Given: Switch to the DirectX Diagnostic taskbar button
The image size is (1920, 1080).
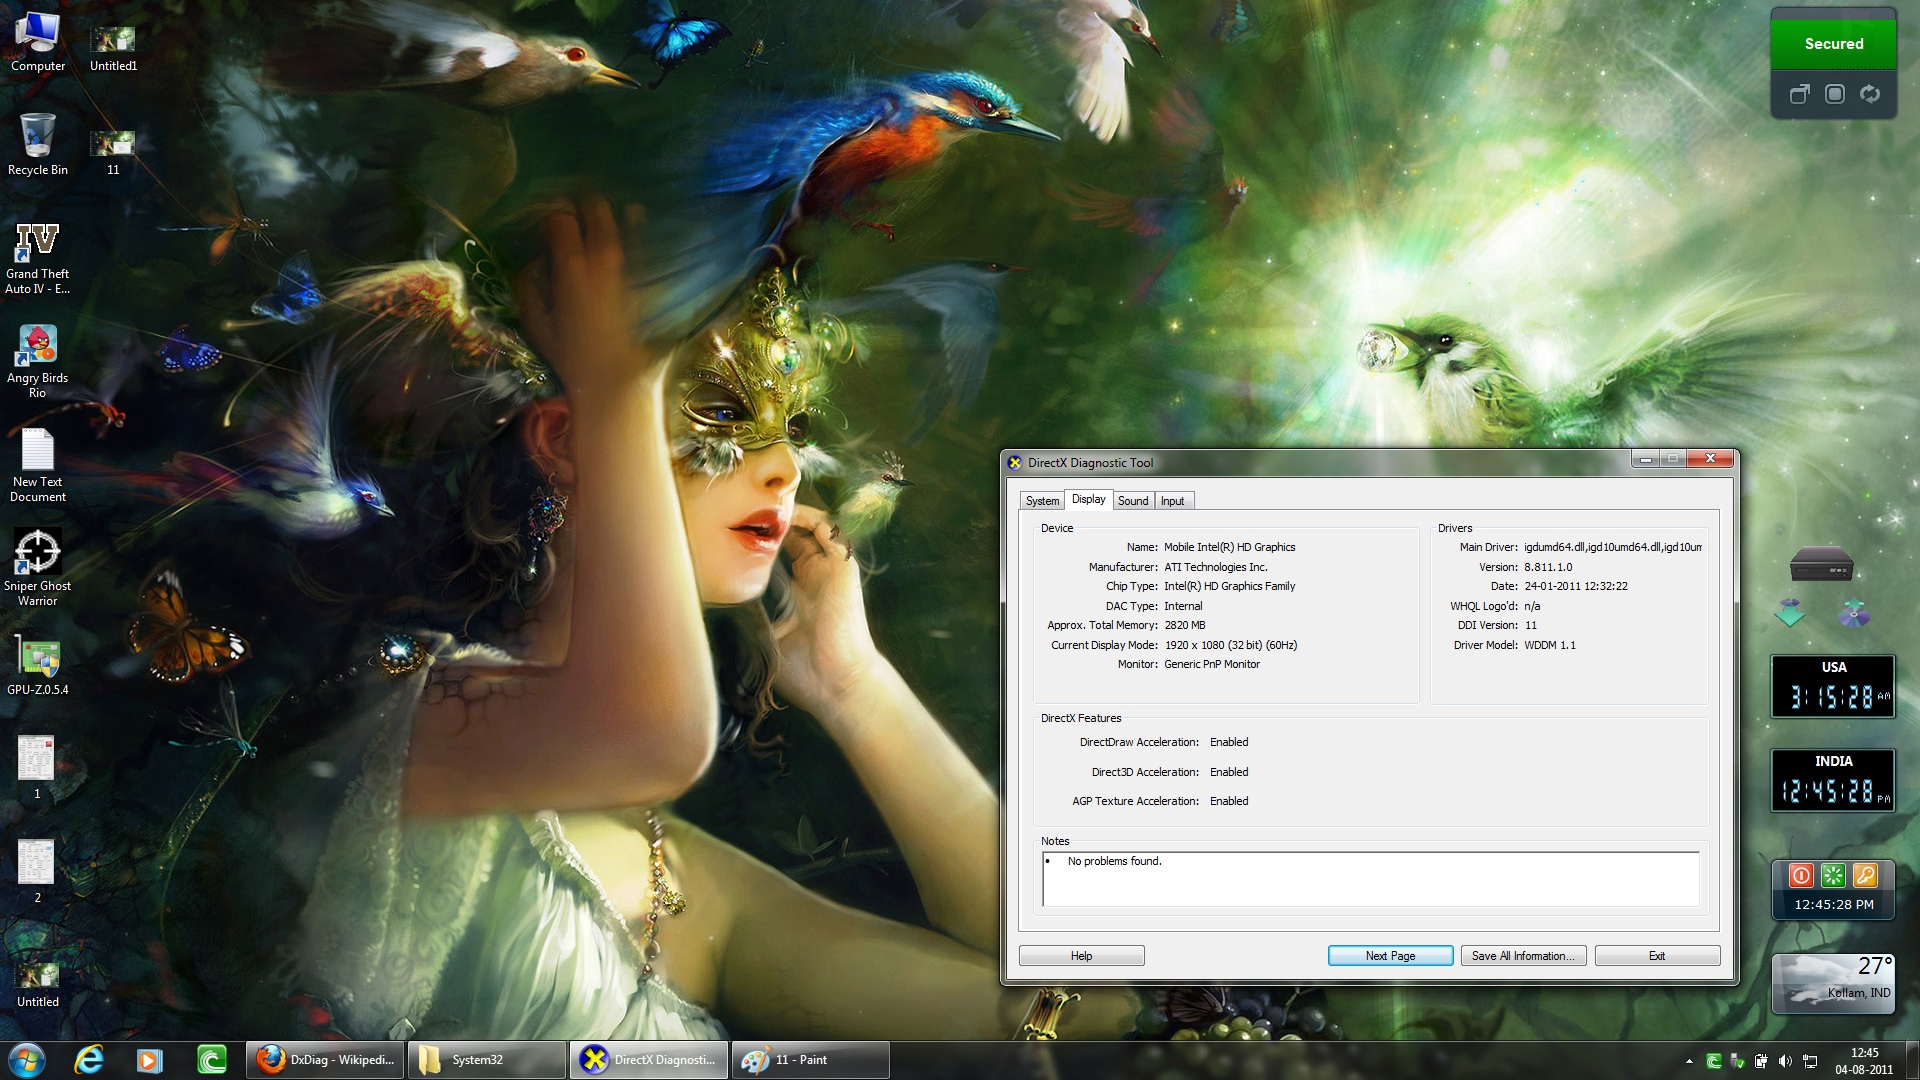Looking at the screenshot, I should pyautogui.click(x=649, y=1060).
